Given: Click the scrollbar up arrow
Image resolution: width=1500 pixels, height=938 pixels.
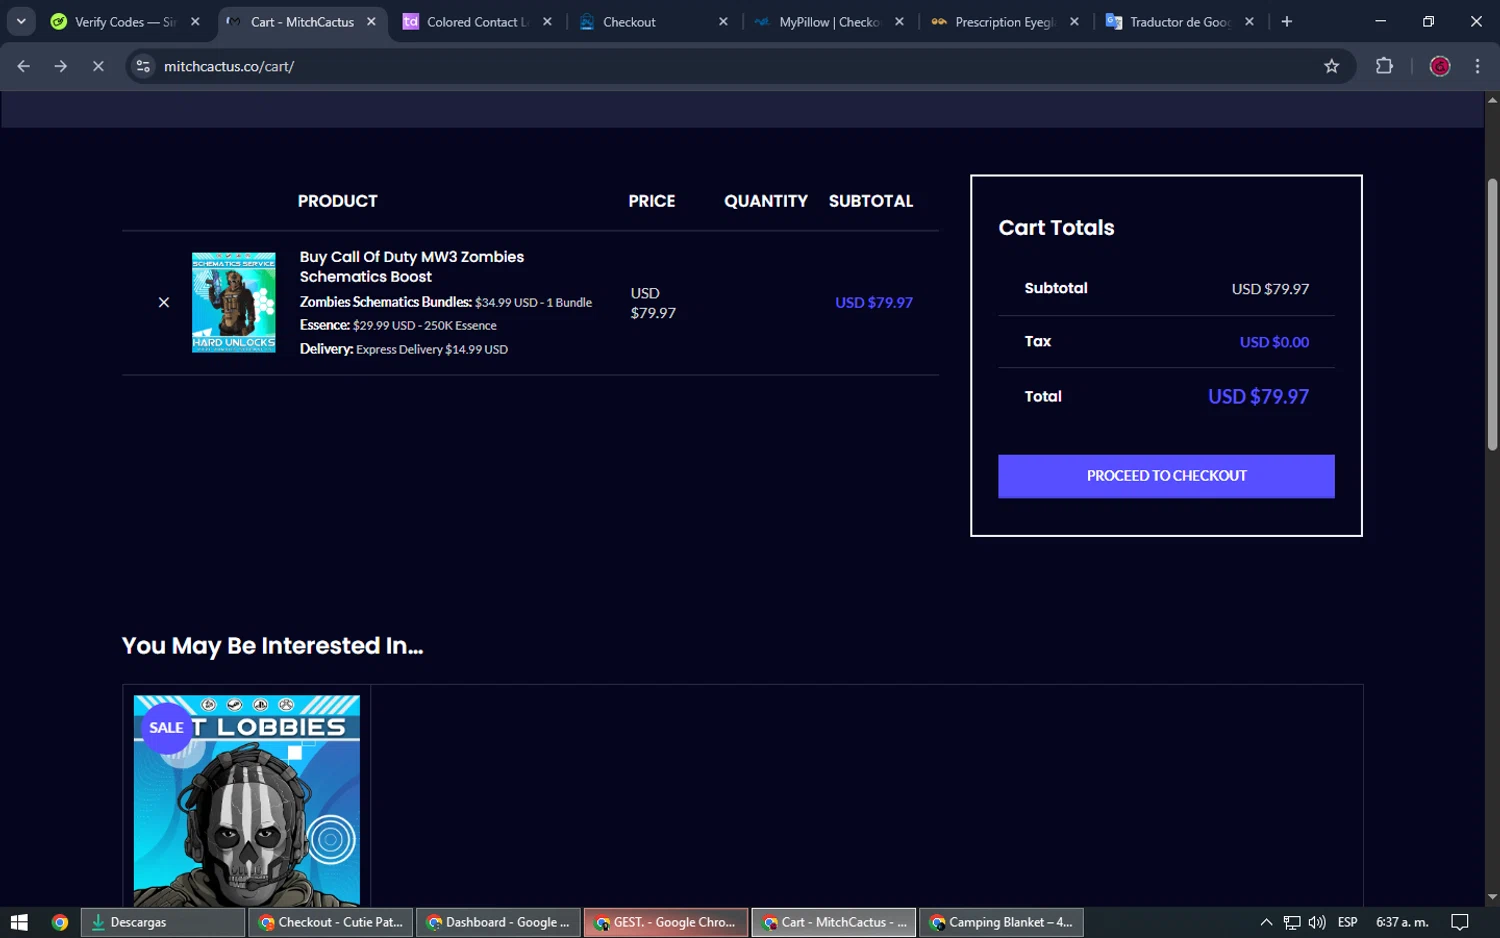Looking at the screenshot, I should [1492, 100].
